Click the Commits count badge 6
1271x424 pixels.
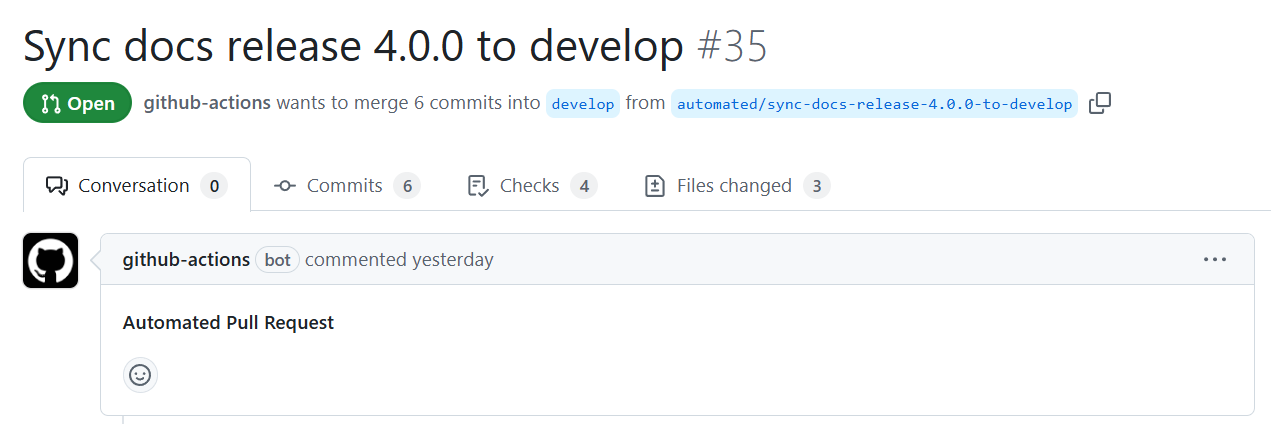406,186
